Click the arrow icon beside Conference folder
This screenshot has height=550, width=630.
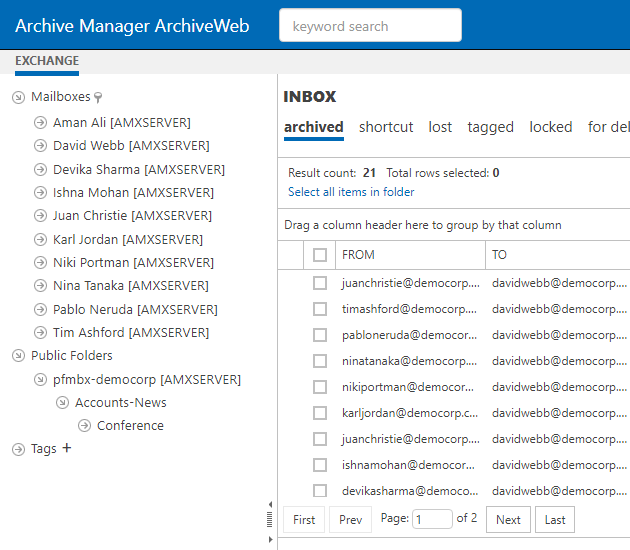(x=84, y=425)
